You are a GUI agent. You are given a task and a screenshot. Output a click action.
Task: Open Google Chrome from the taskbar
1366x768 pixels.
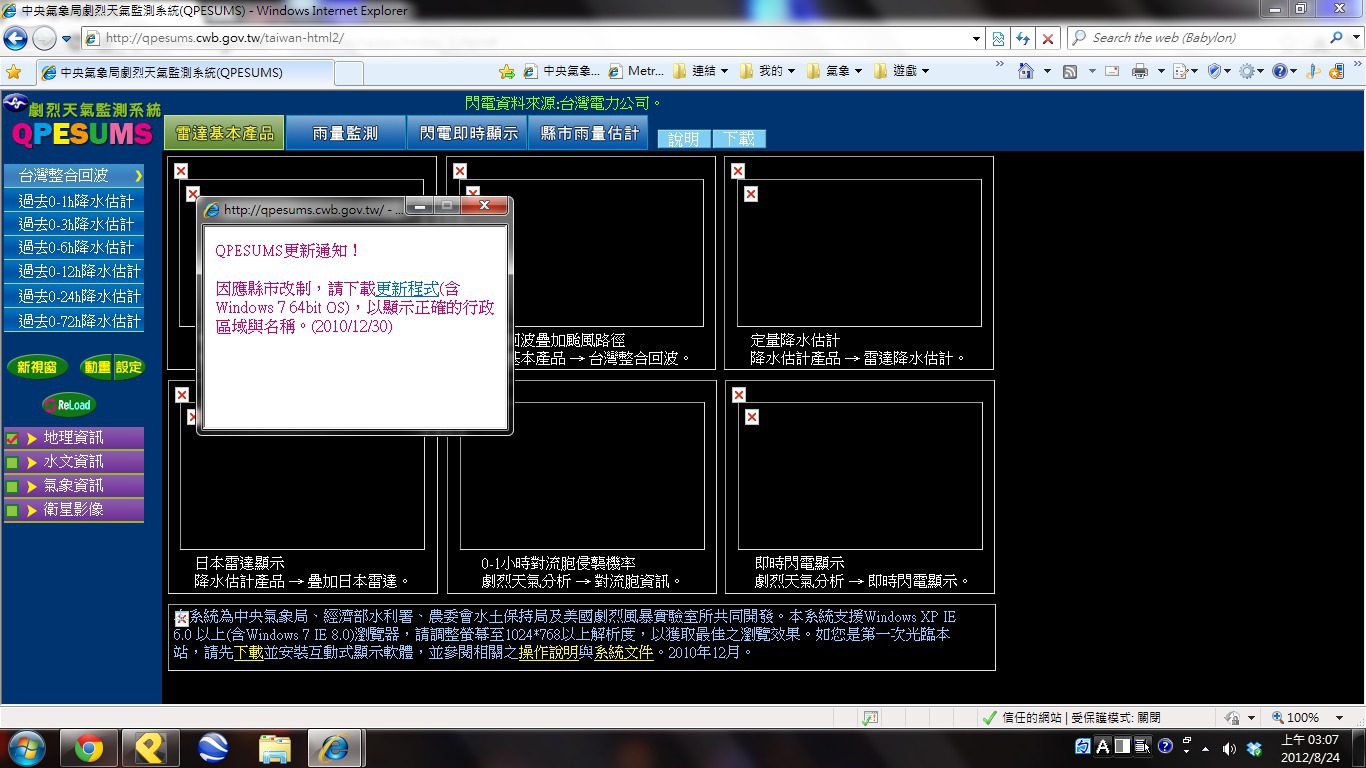(88, 748)
